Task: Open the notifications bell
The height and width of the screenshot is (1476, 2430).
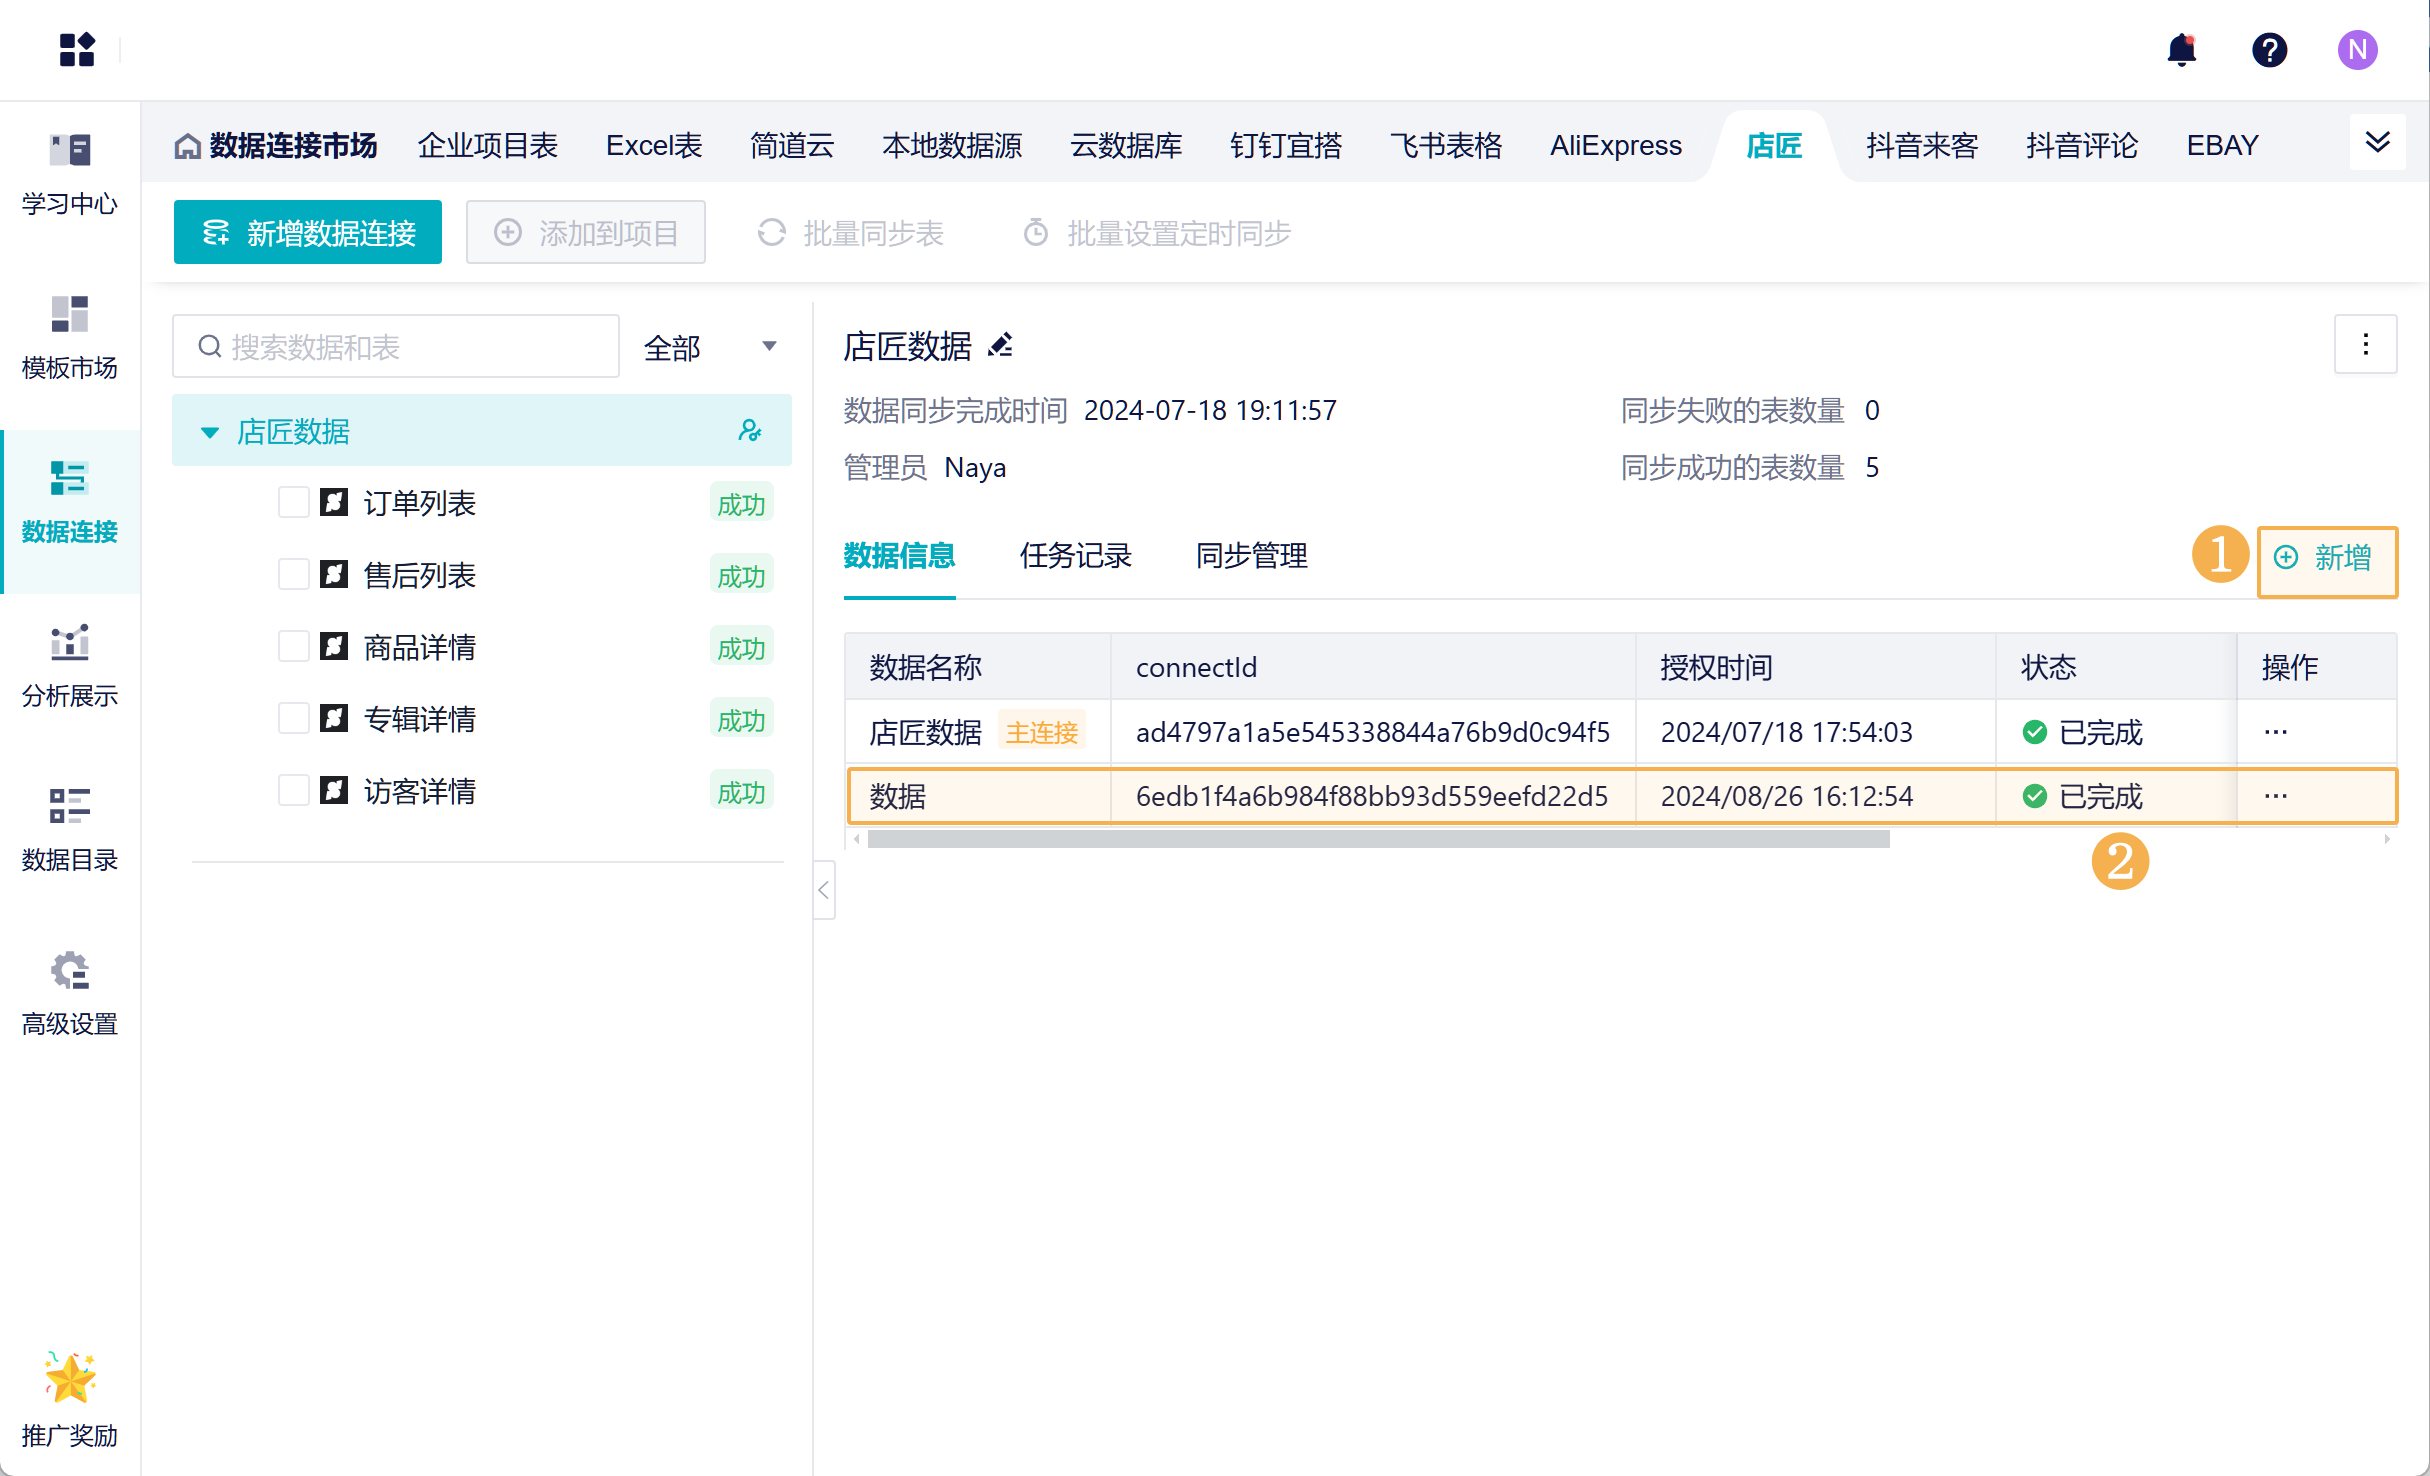Action: point(2182,50)
